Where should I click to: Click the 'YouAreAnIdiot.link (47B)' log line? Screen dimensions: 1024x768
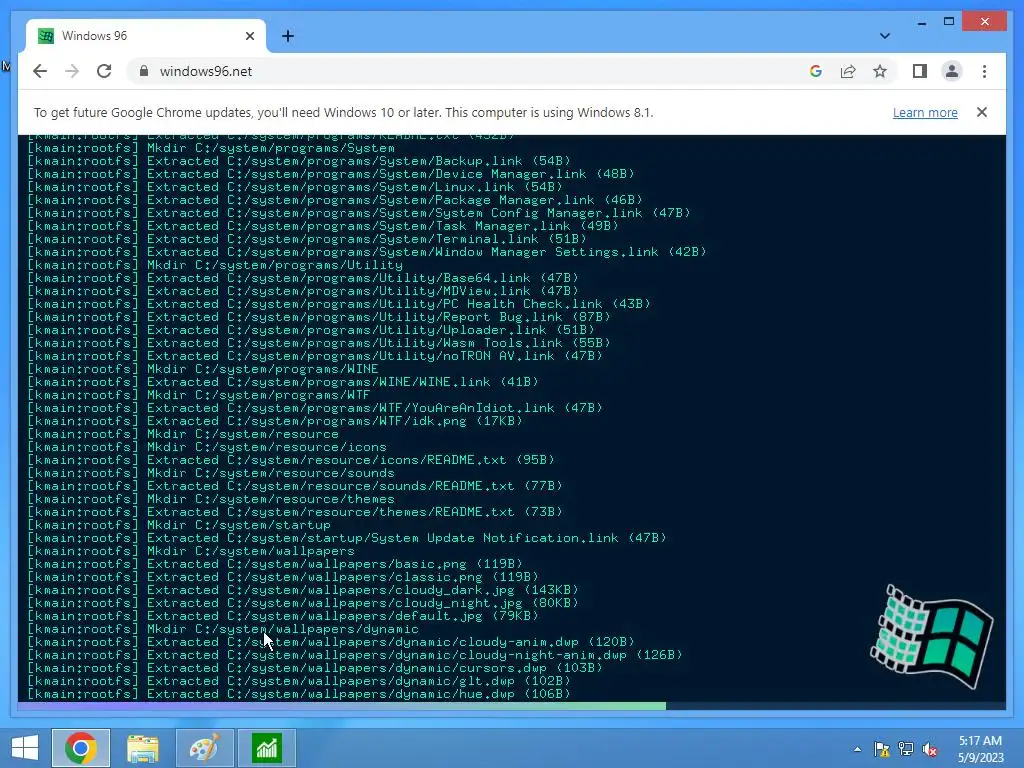pyautogui.click(x=315, y=408)
